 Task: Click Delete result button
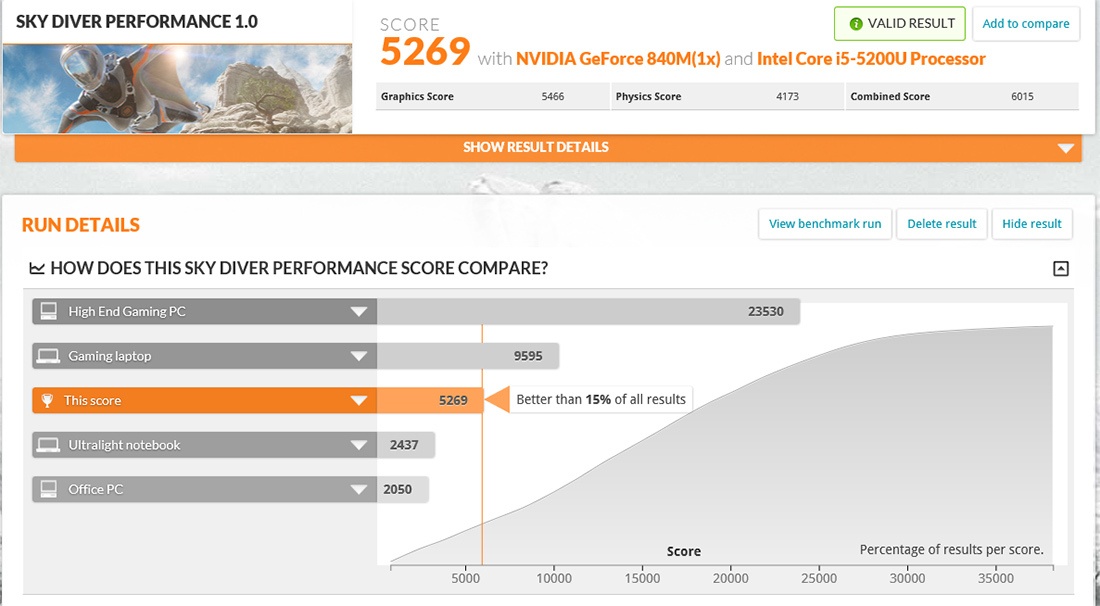(x=941, y=224)
